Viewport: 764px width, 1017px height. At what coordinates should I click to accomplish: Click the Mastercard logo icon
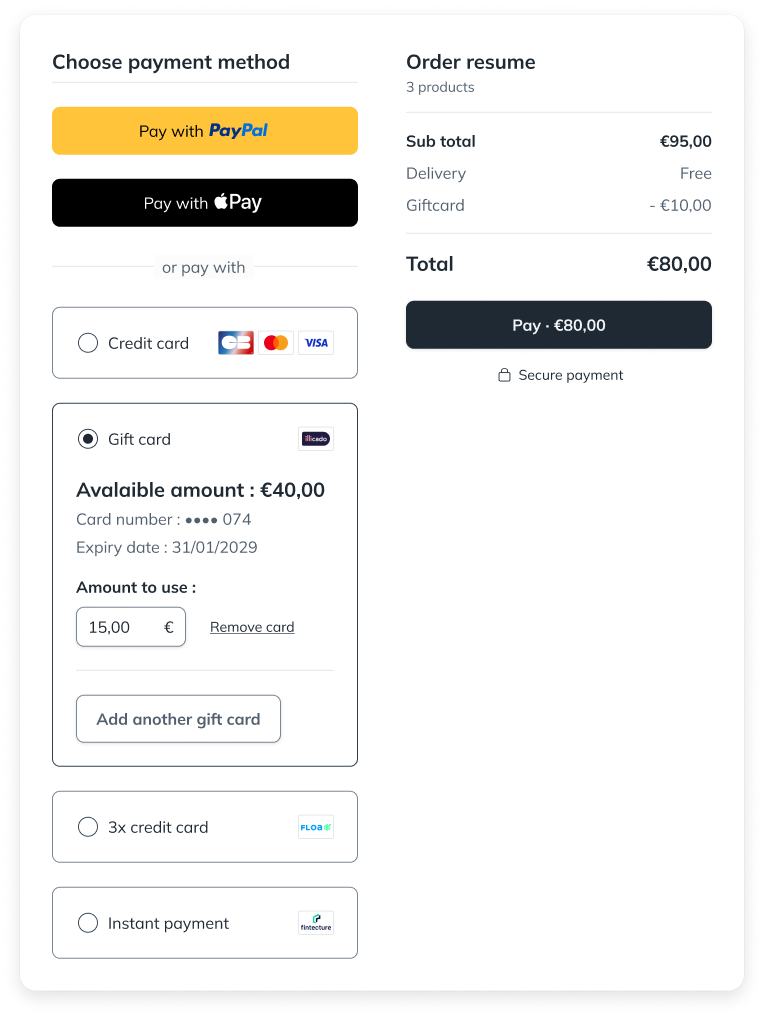(276, 343)
